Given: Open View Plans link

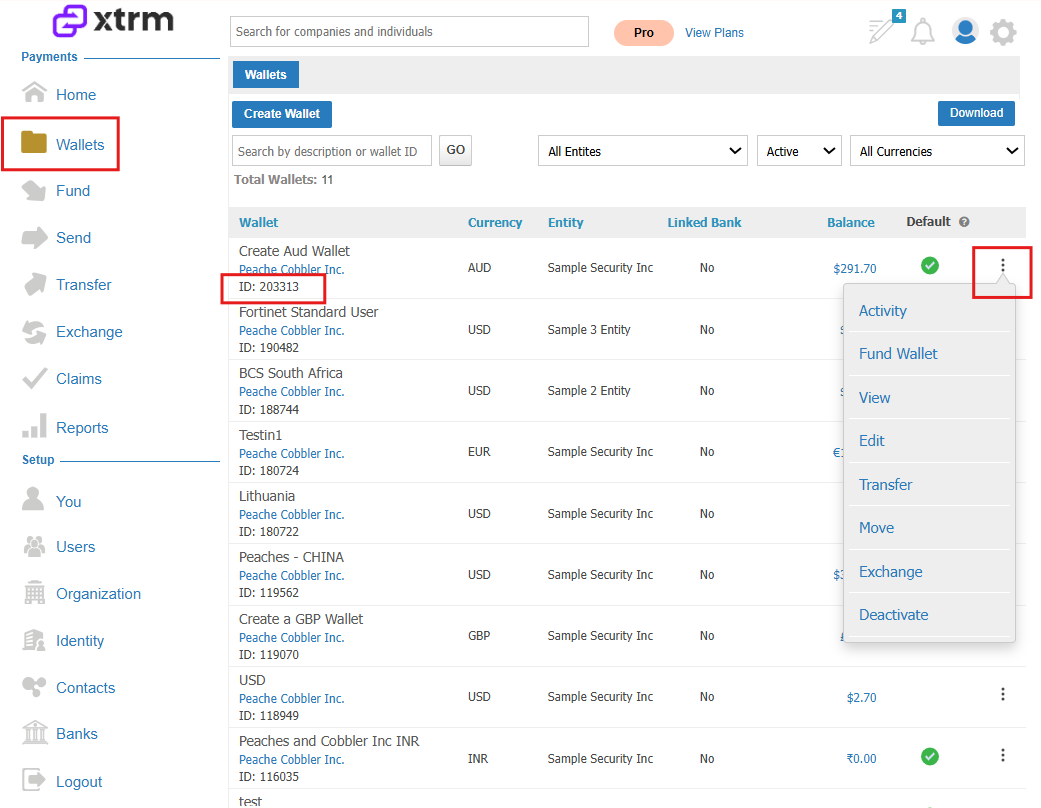Looking at the screenshot, I should tap(714, 33).
